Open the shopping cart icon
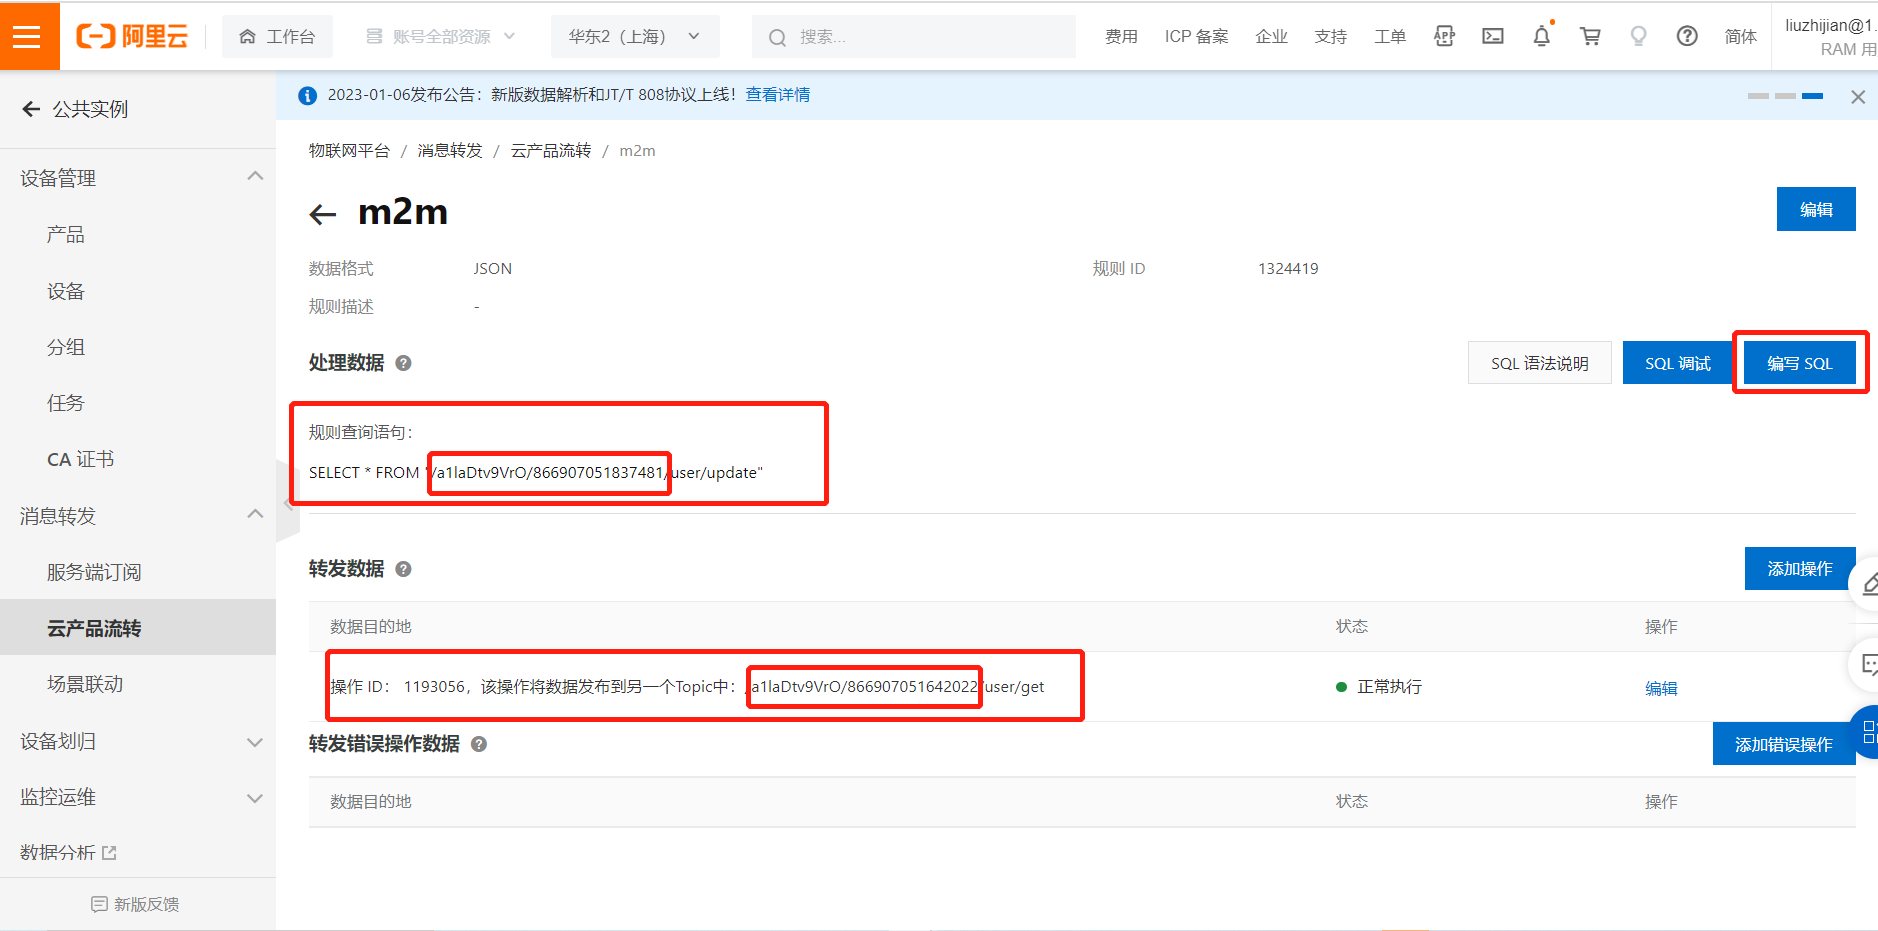1878x931 pixels. tap(1590, 37)
